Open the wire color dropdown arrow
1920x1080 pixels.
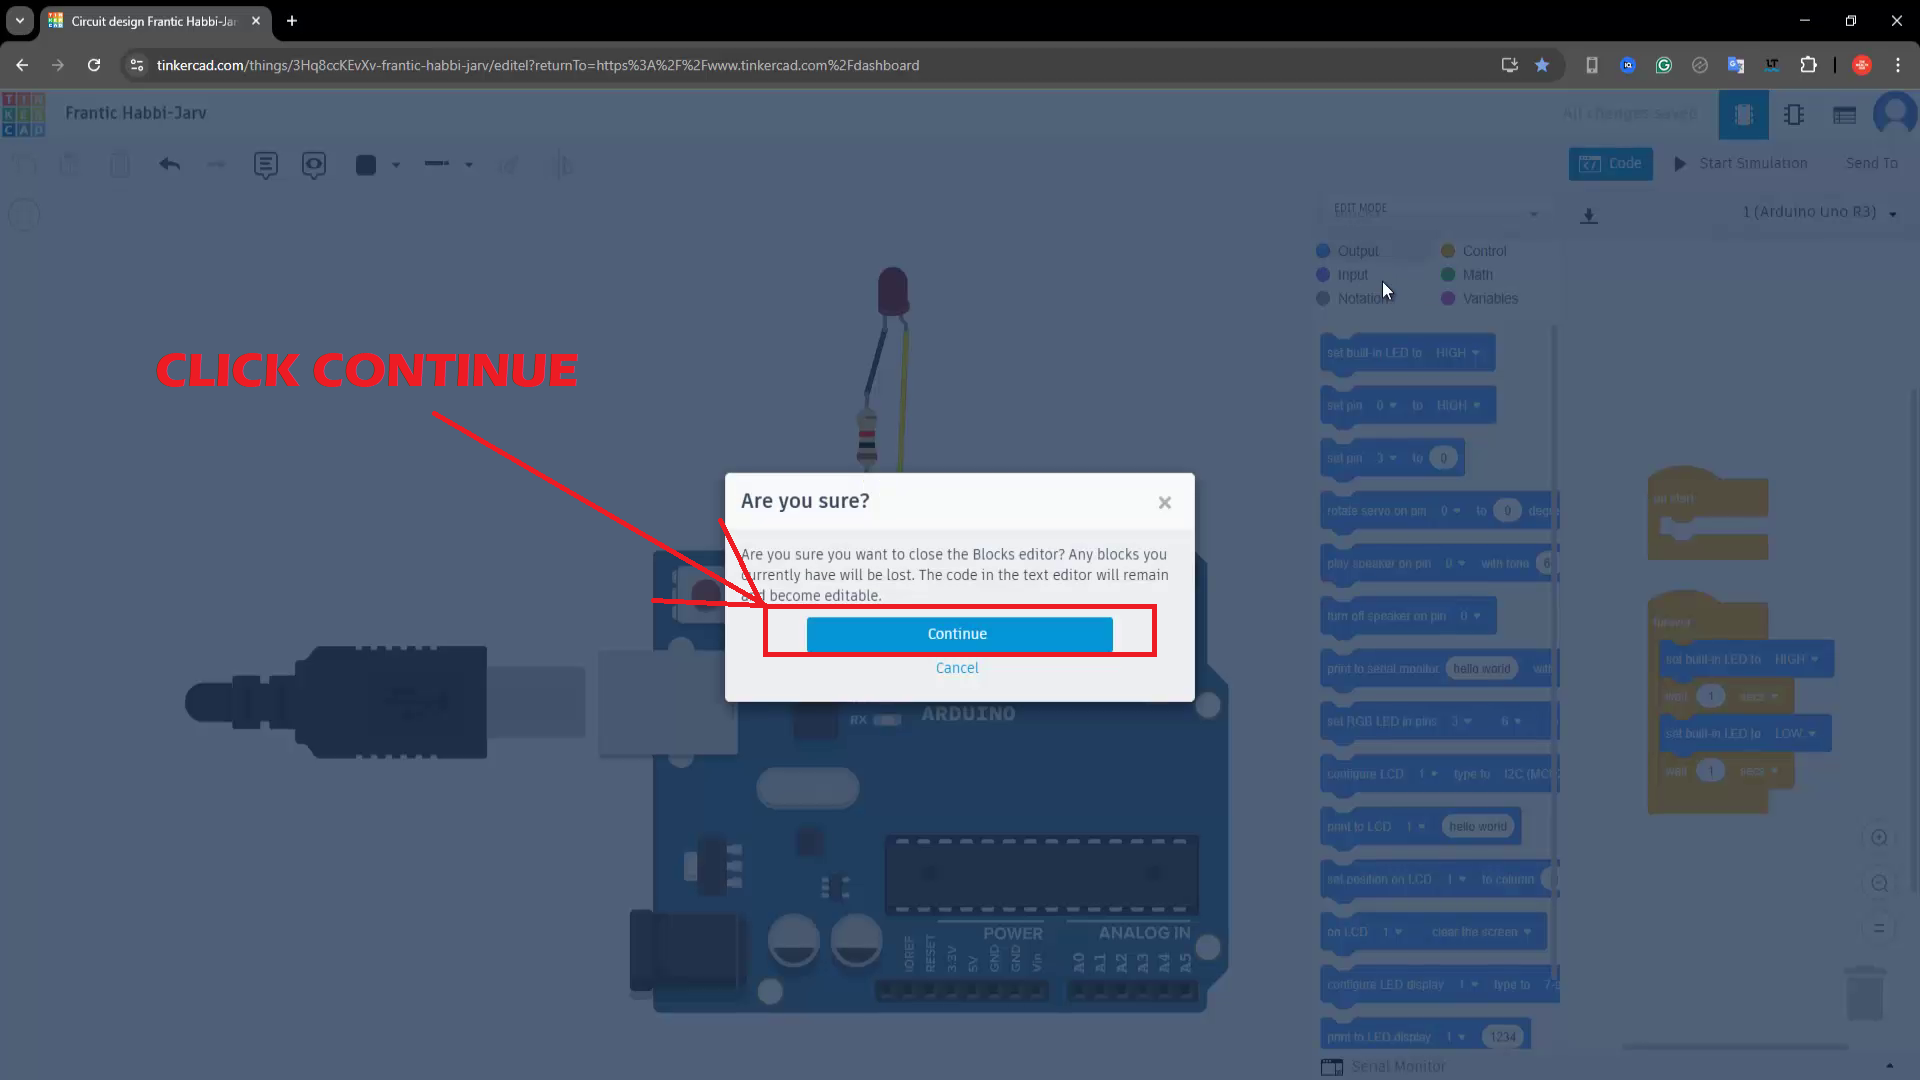pos(396,165)
